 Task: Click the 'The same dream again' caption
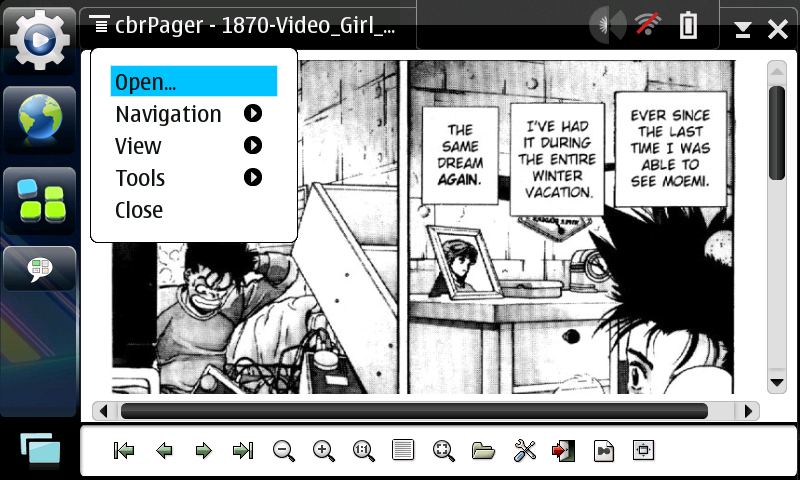(x=460, y=155)
